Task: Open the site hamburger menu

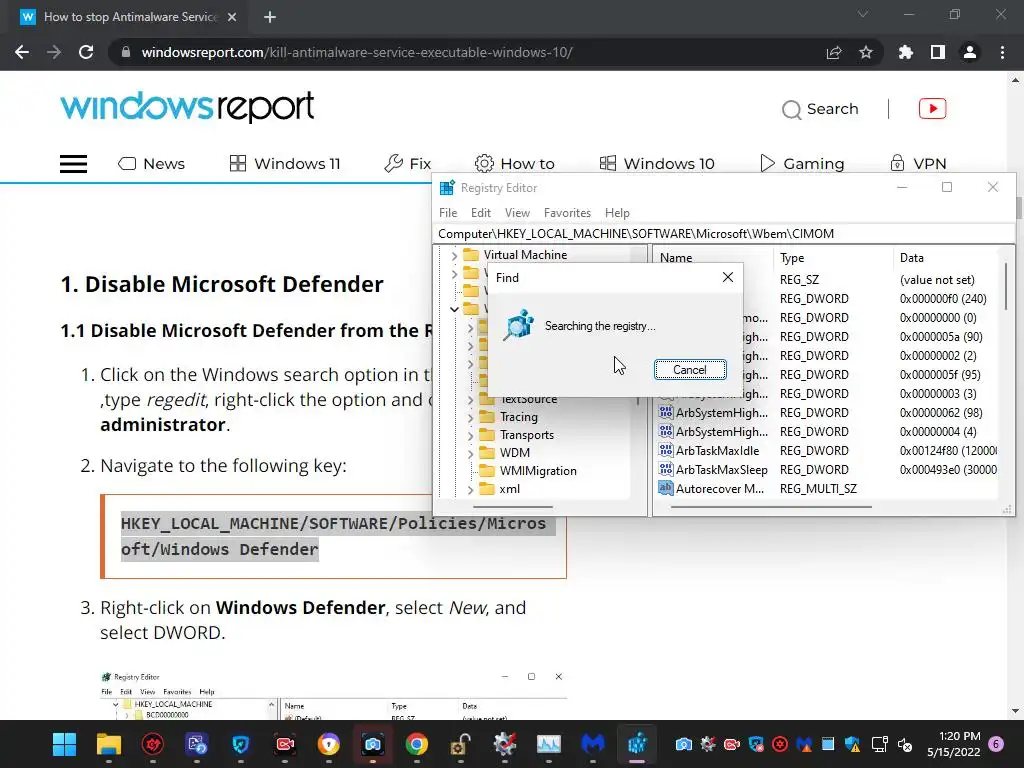Action: tap(73, 163)
